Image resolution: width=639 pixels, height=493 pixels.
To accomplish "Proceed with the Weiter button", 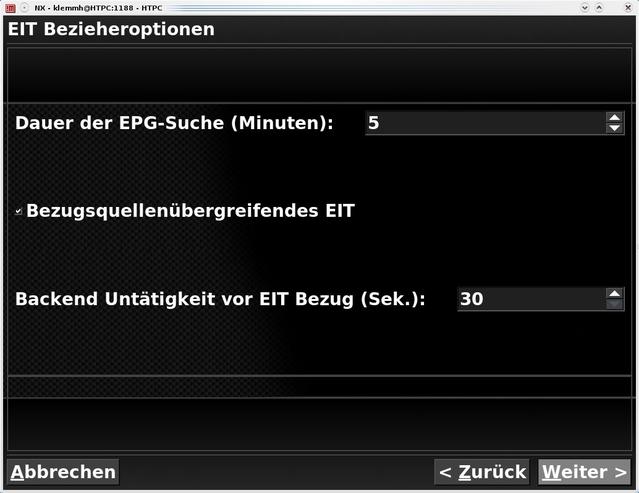I will [x=584, y=472].
